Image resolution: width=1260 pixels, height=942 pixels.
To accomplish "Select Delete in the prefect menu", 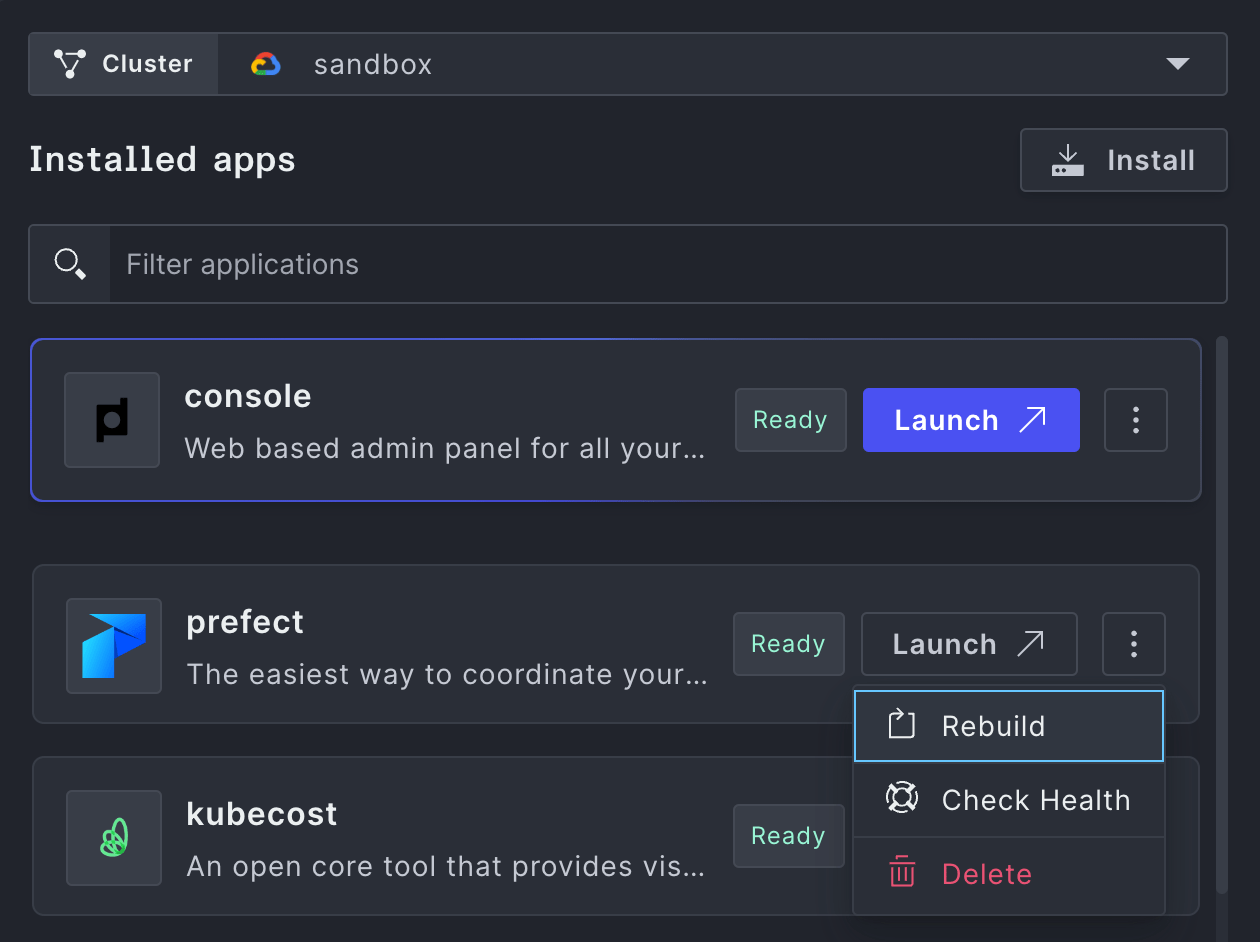I will coord(1008,874).
